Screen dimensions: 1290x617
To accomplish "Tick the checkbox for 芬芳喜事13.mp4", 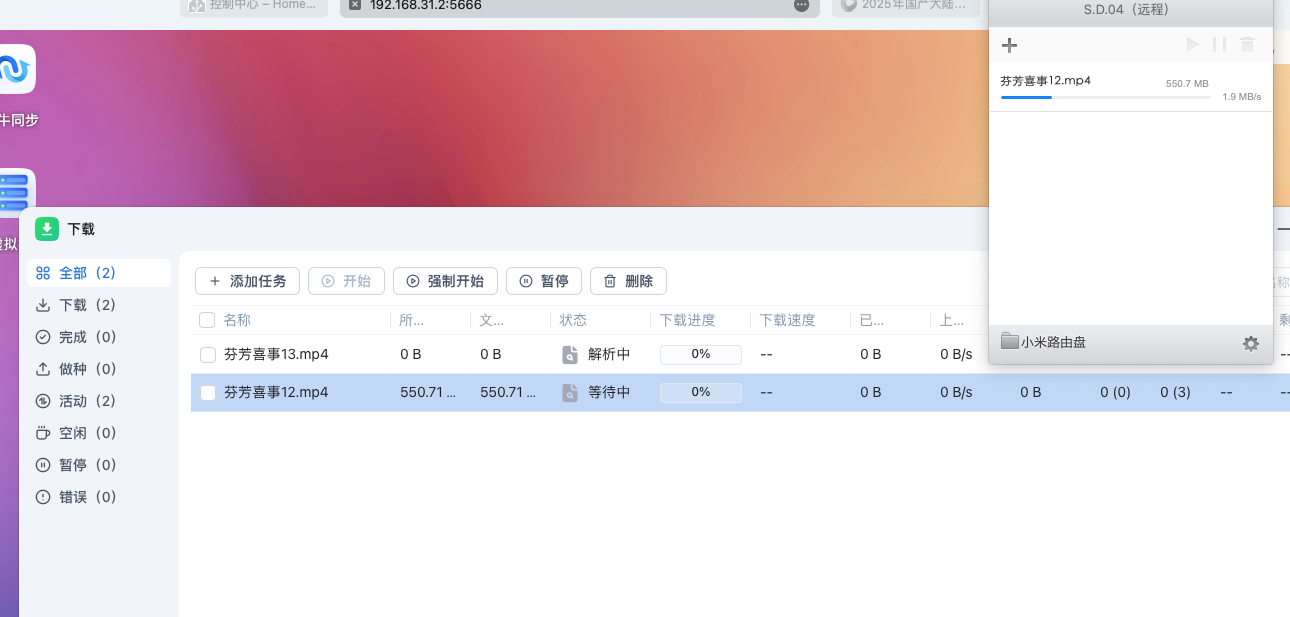I will pos(208,354).
